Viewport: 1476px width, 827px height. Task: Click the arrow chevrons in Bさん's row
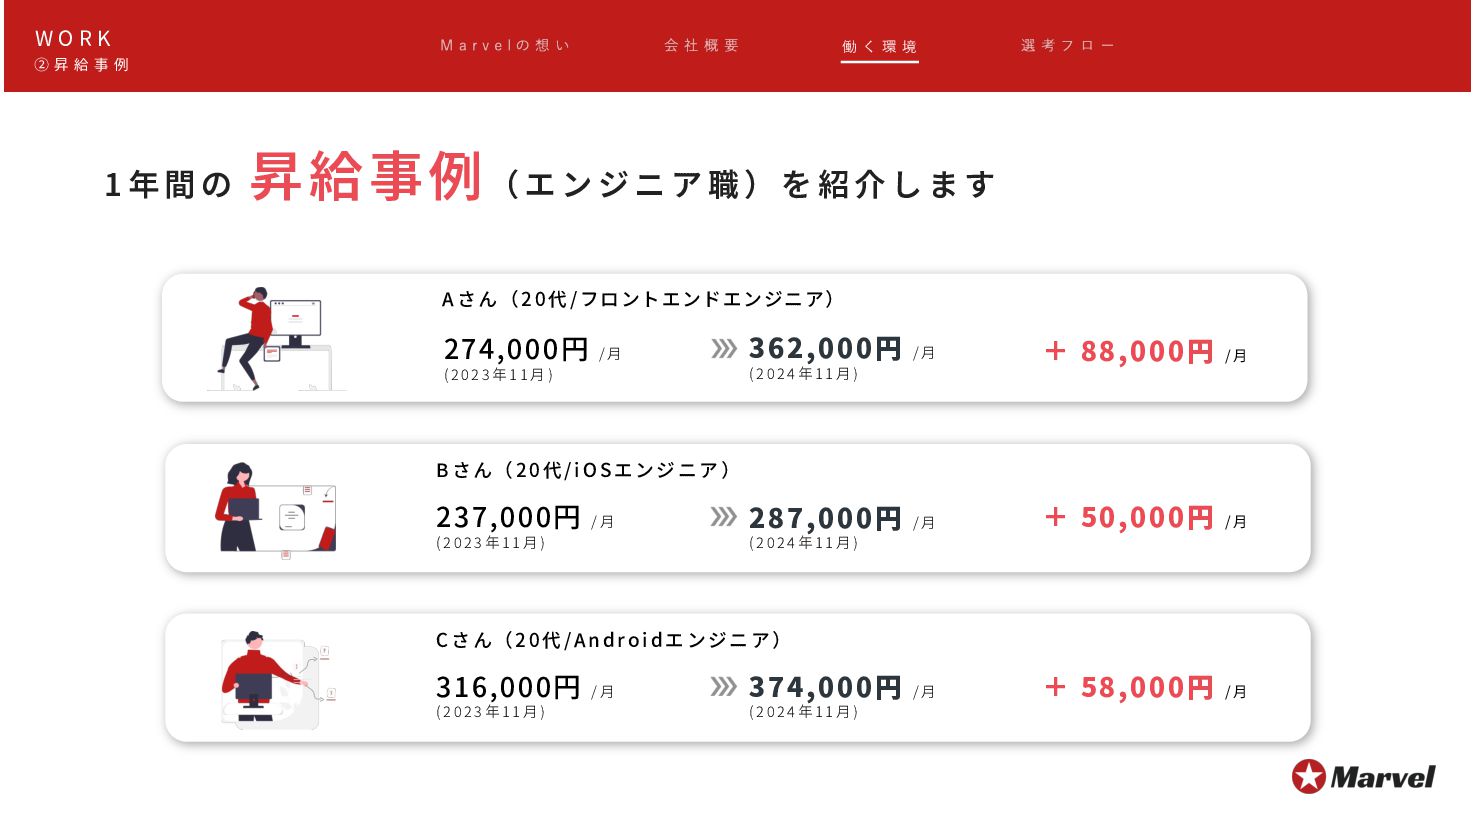tap(724, 517)
